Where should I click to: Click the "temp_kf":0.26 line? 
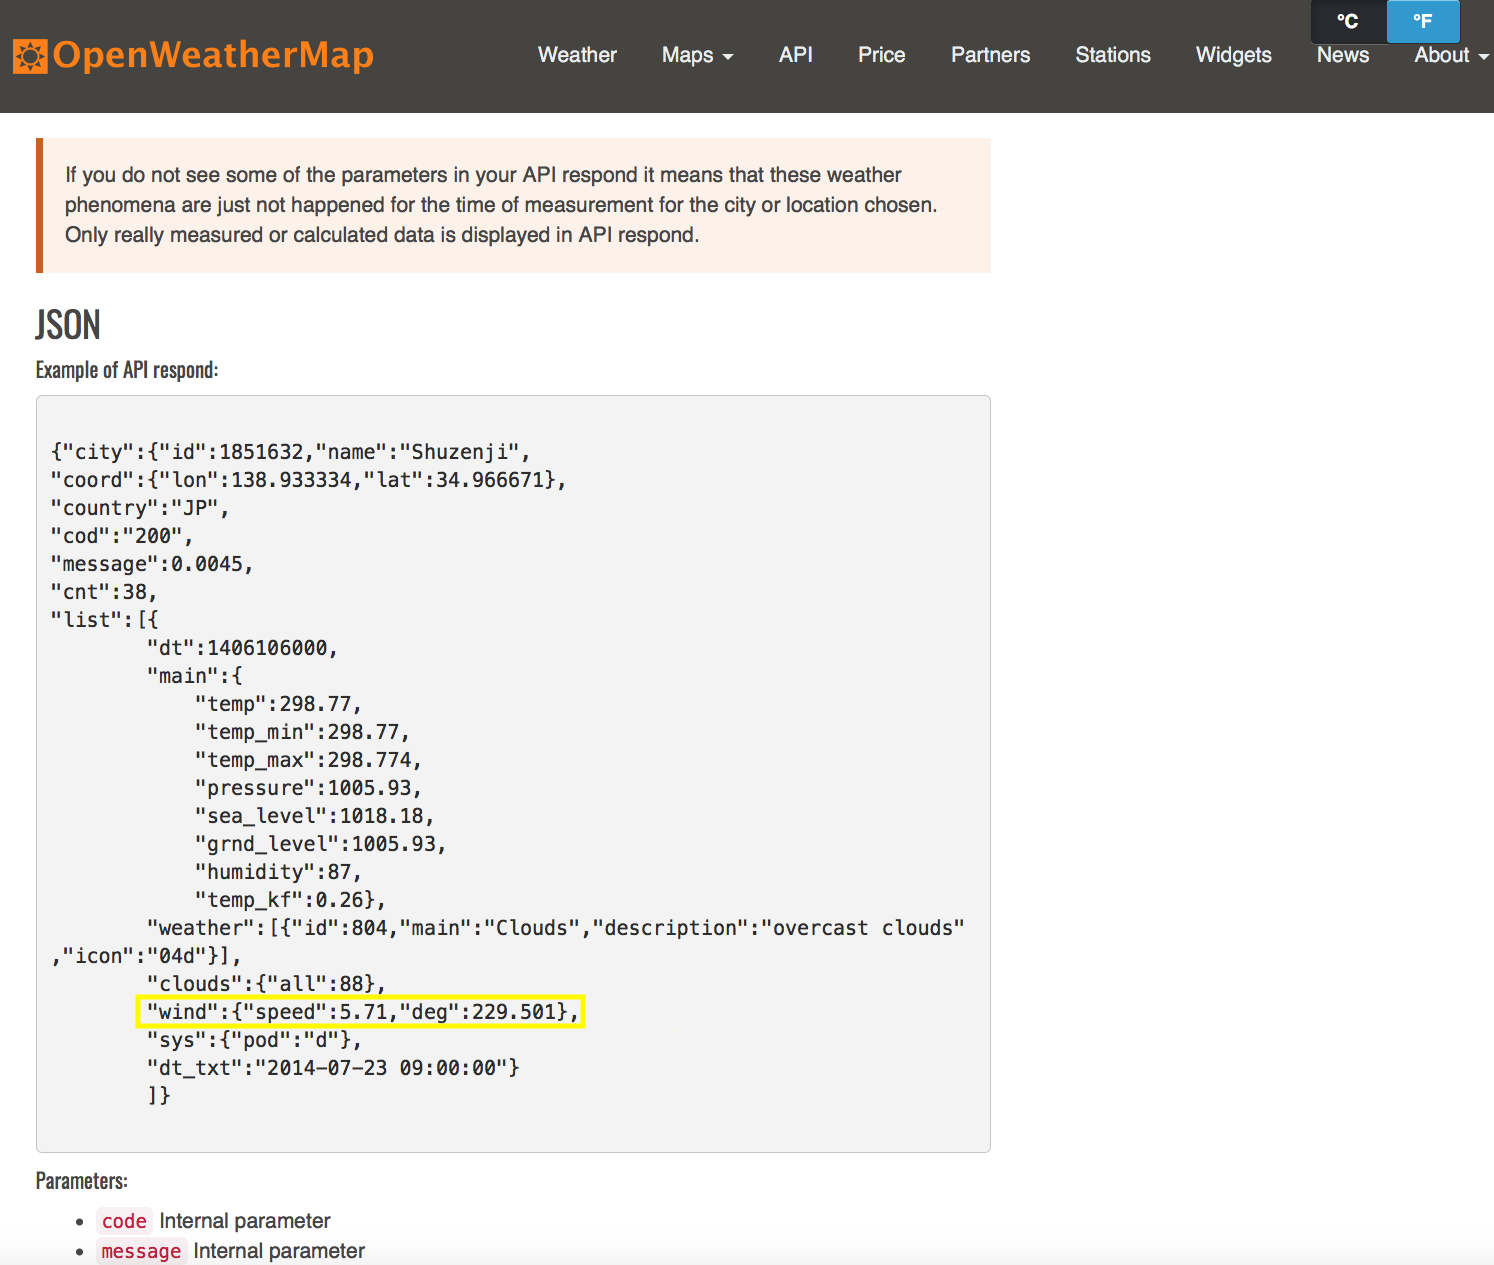point(290,900)
